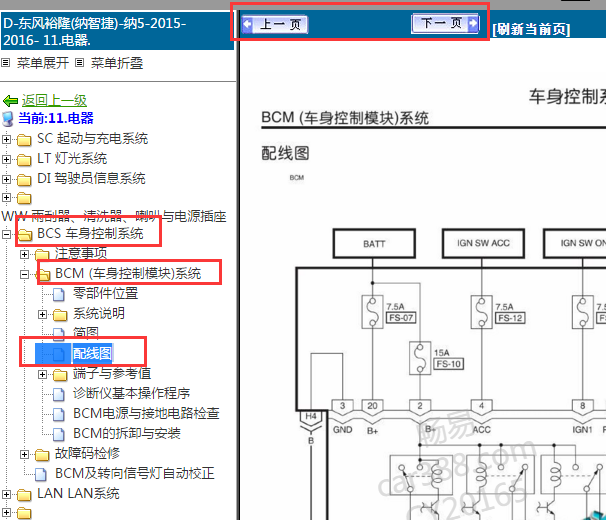Click the 刷新当前页 refresh link
Screen dimensions: 606x520
tap(531, 29)
